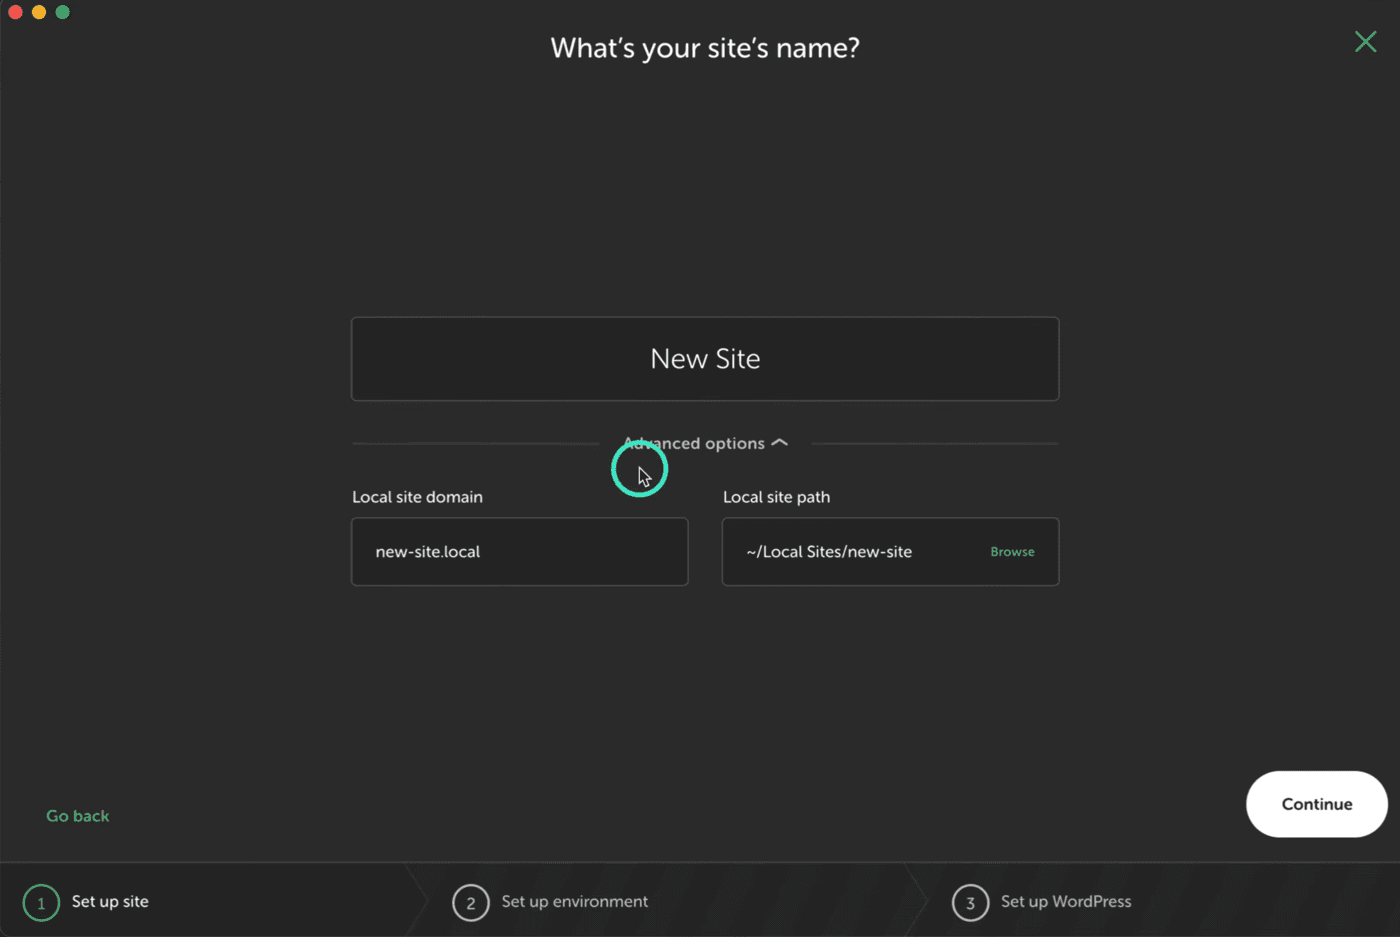Click the step 3 circle icon

click(x=969, y=901)
